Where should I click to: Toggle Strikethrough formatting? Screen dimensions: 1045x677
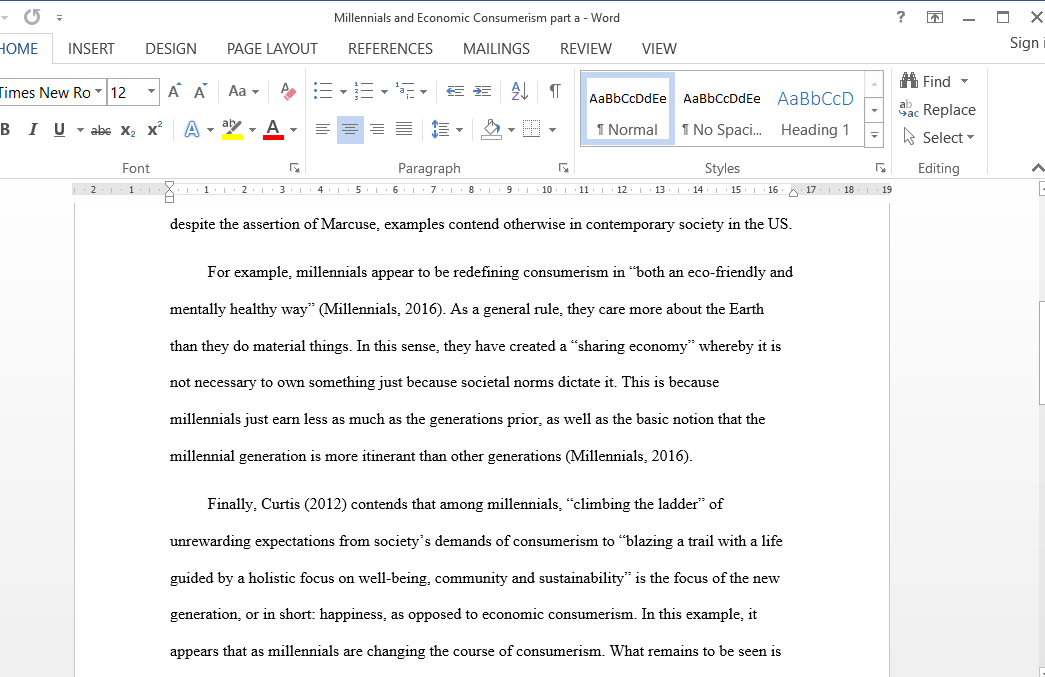point(101,131)
